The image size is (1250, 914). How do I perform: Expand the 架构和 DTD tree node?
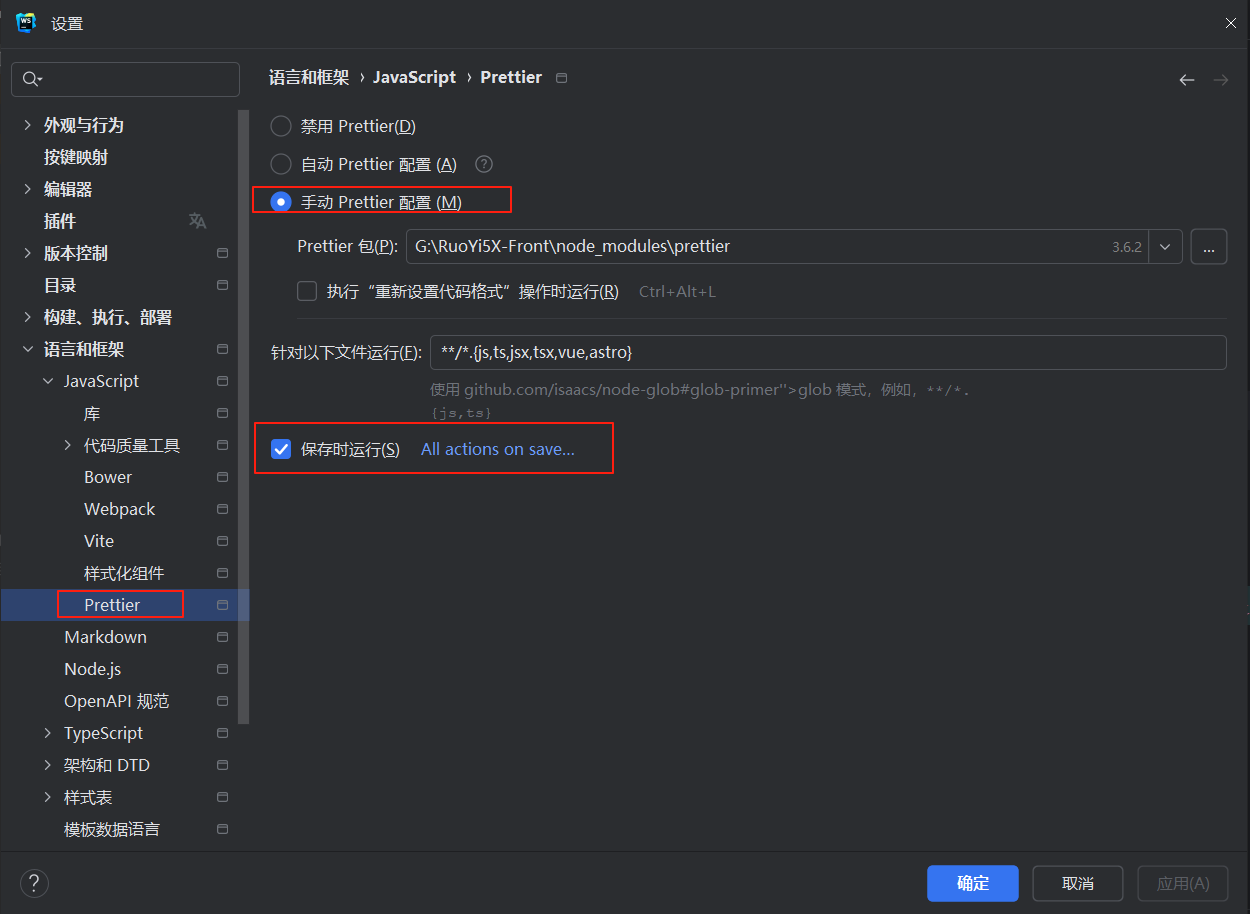tap(48, 765)
